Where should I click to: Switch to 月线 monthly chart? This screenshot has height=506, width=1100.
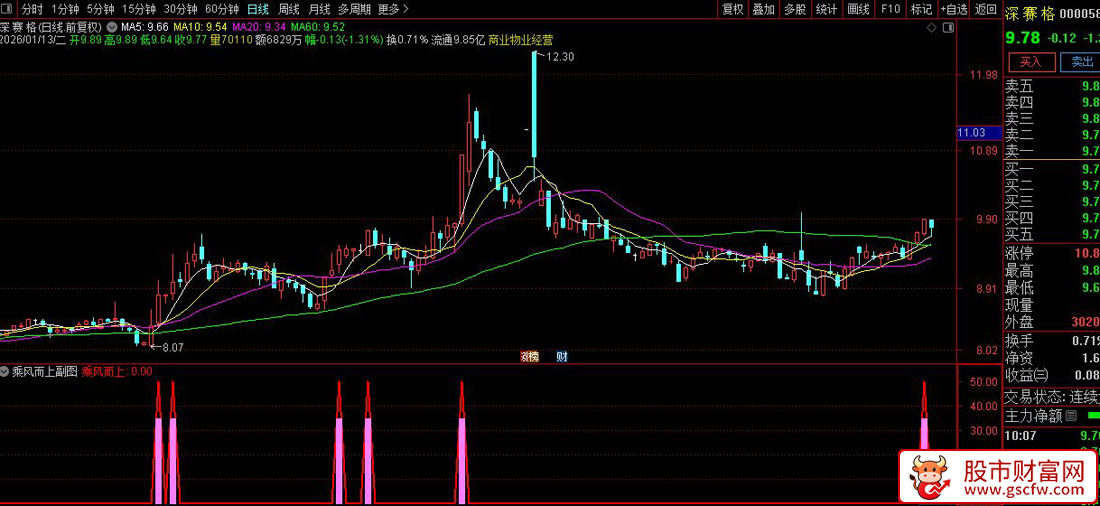click(x=319, y=9)
